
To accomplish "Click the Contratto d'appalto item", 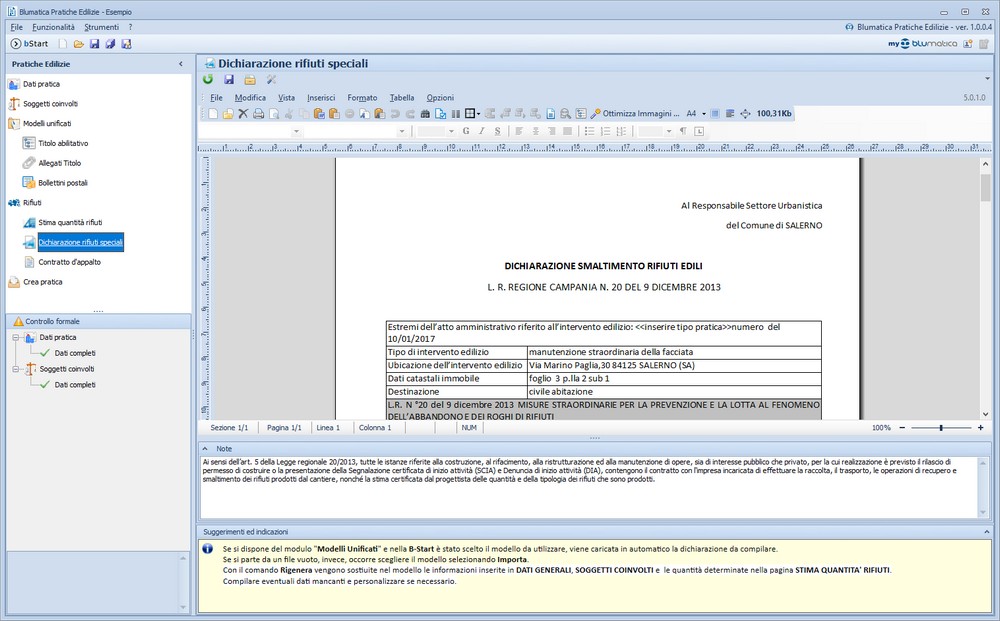I will point(70,262).
